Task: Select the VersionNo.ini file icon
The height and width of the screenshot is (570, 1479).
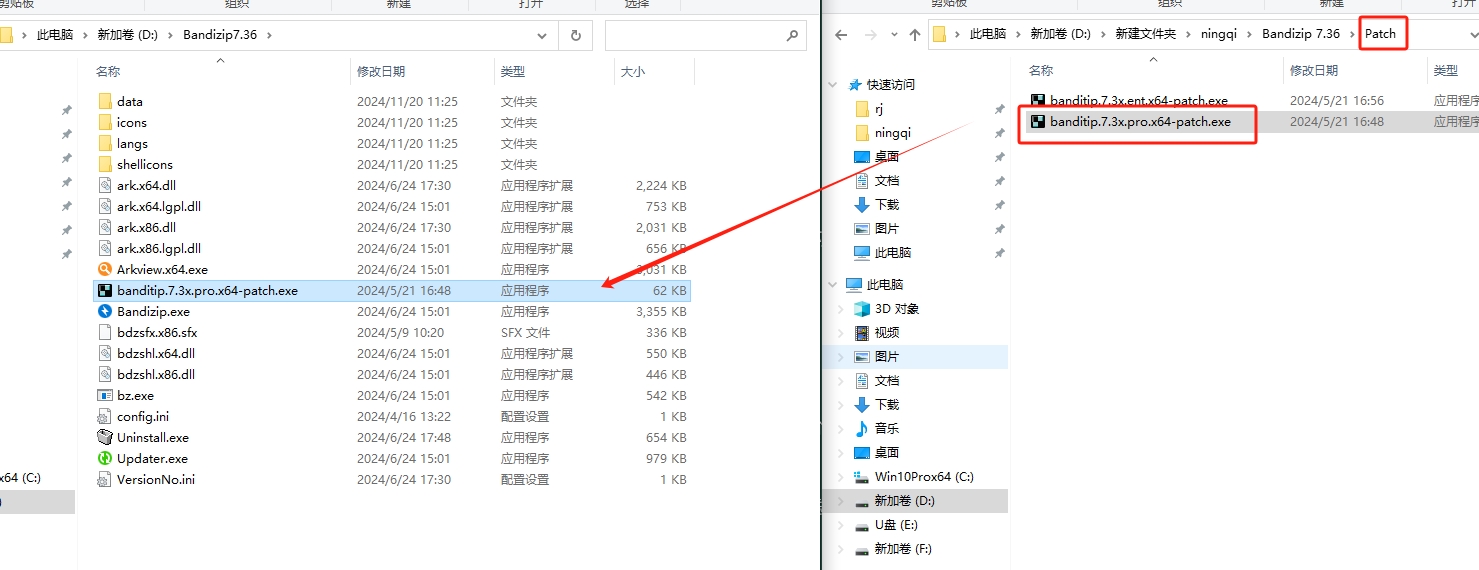Action: tap(106, 479)
